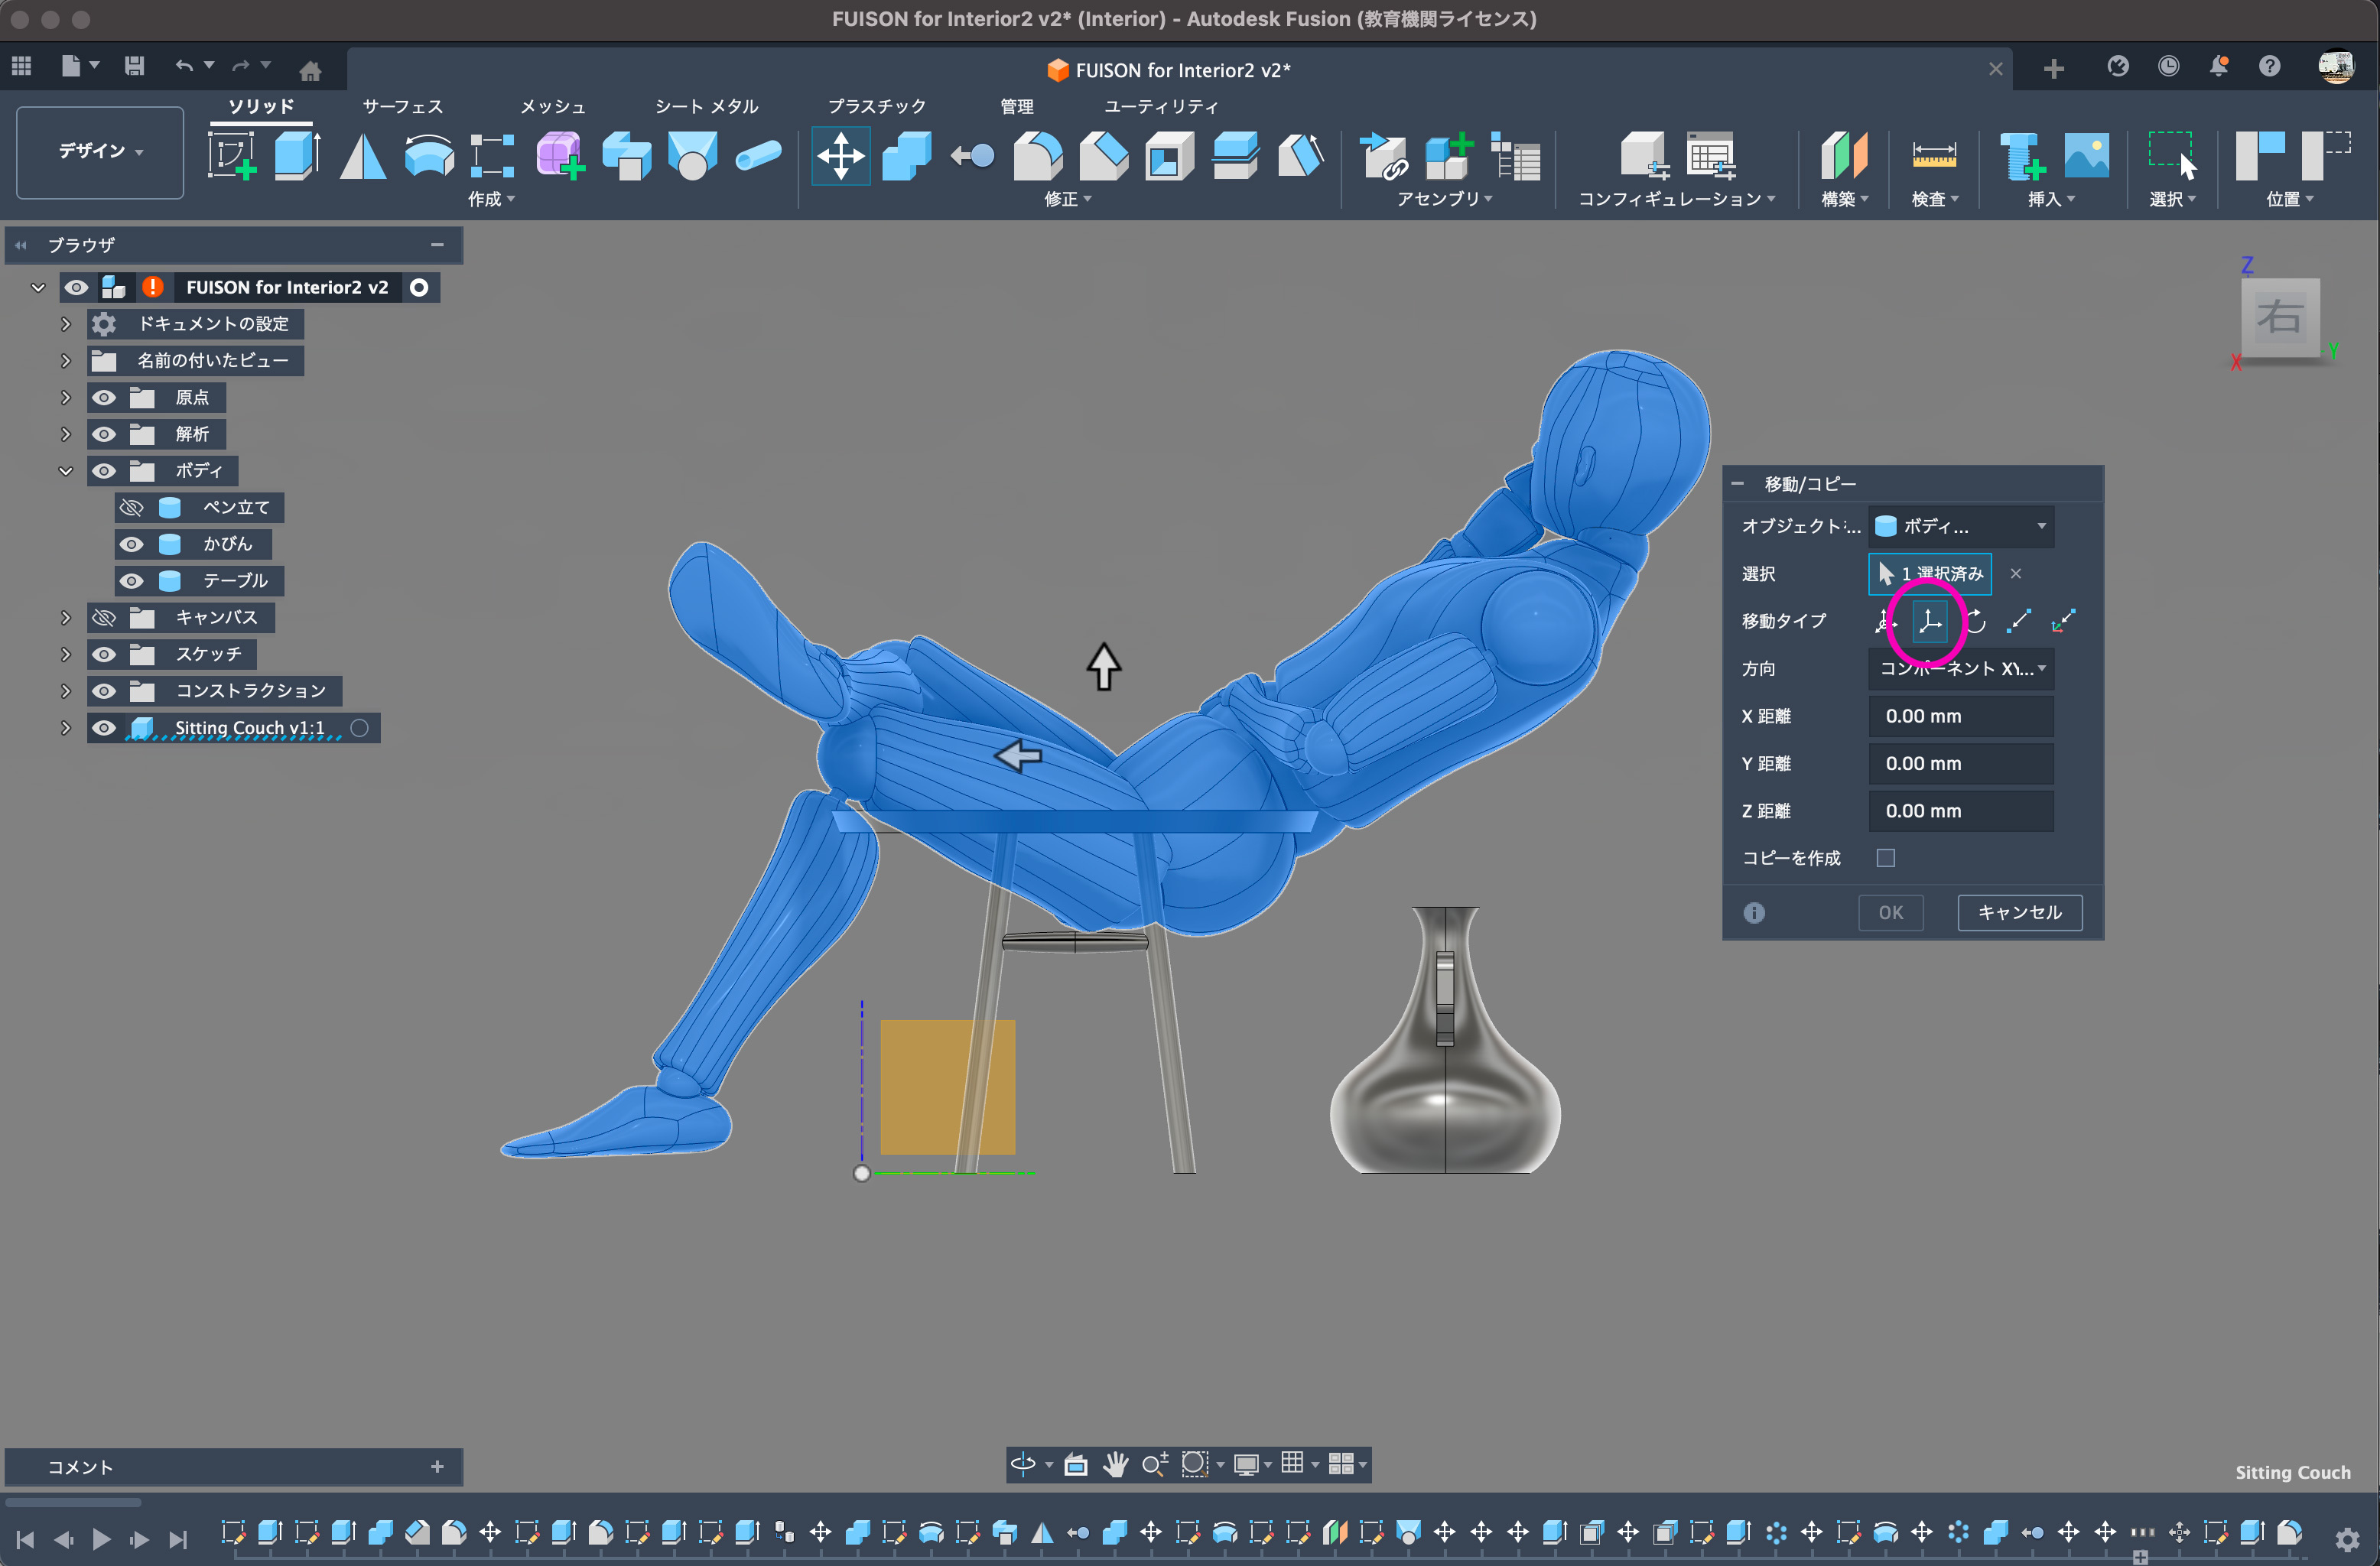Hide the テーブル body via eye icon

click(131, 581)
